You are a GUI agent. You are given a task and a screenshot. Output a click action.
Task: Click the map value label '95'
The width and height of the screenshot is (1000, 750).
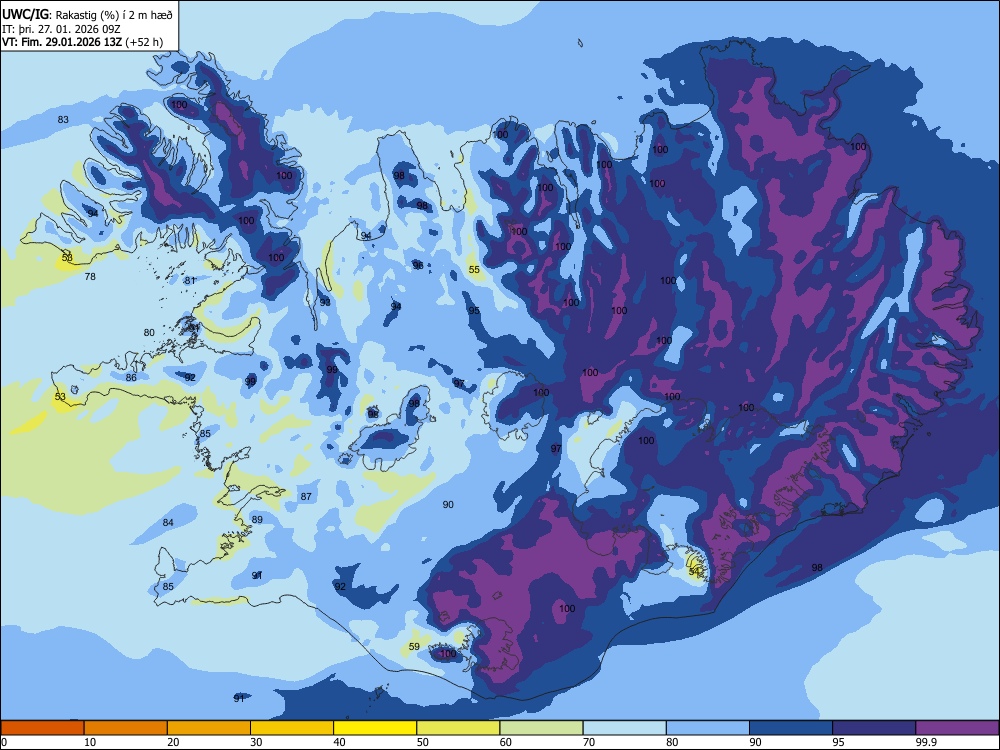click(x=474, y=311)
